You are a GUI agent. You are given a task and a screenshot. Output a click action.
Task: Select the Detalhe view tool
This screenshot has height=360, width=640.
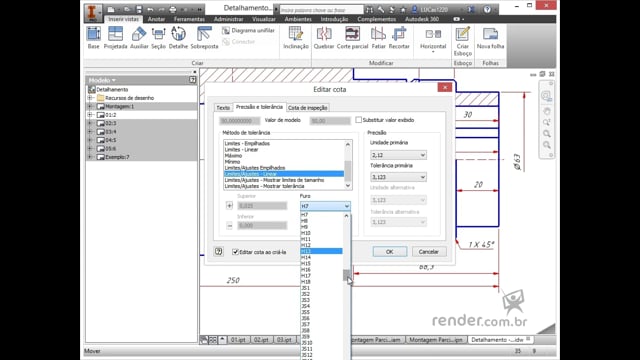click(178, 38)
